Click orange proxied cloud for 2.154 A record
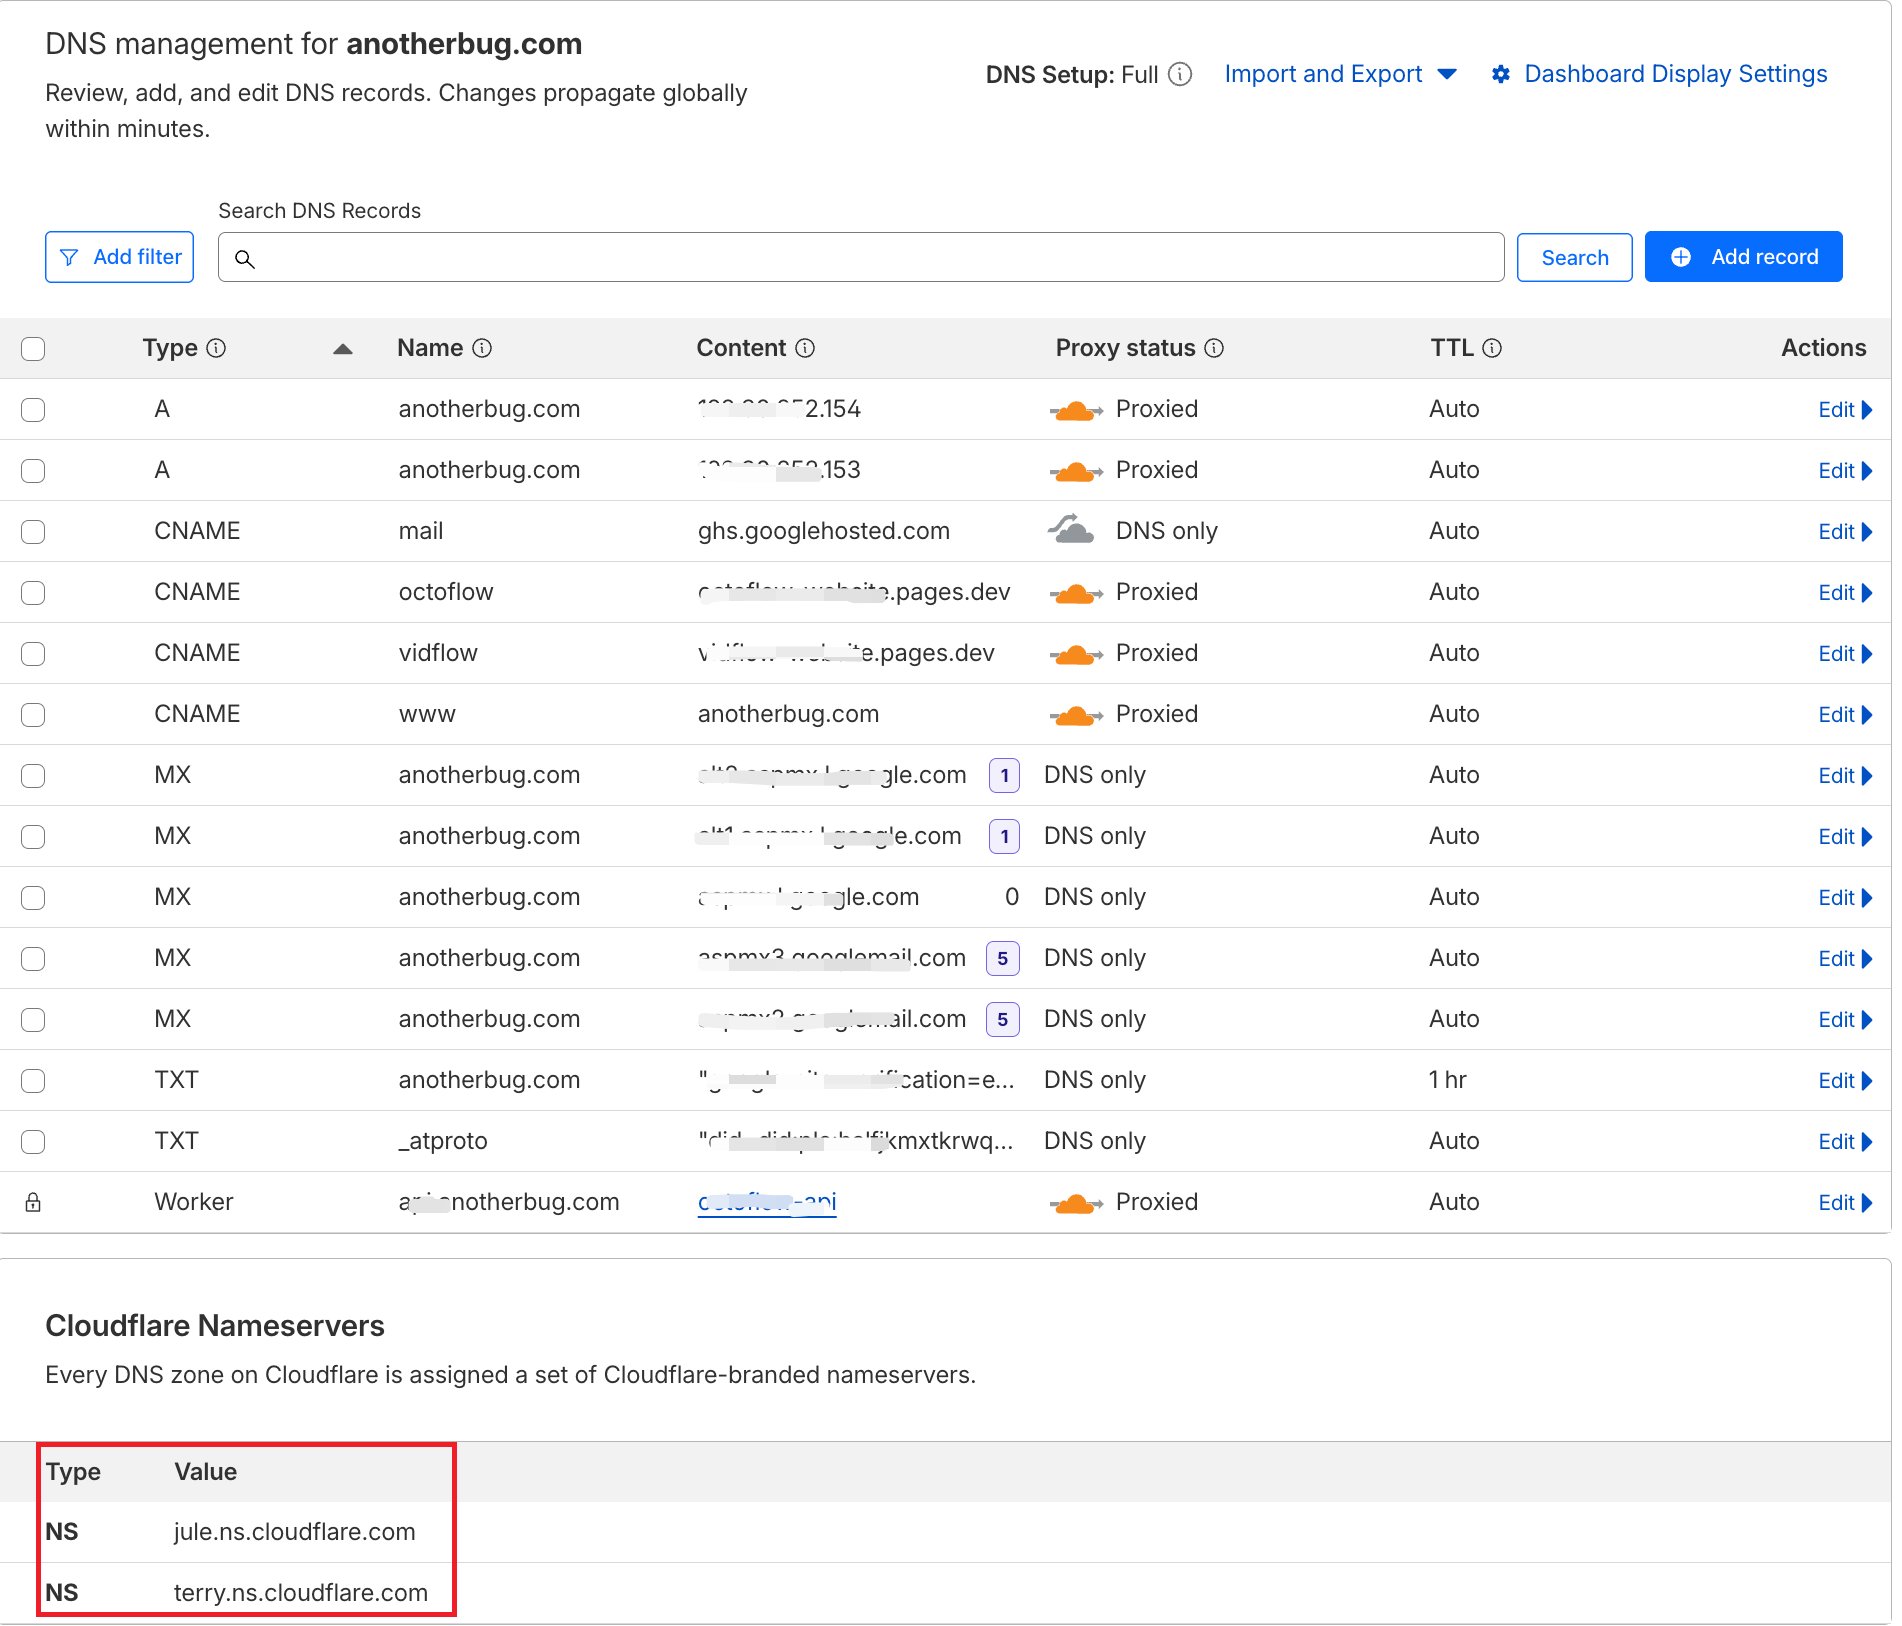The height and width of the screenshot is (1626, 1902). 1076,410
